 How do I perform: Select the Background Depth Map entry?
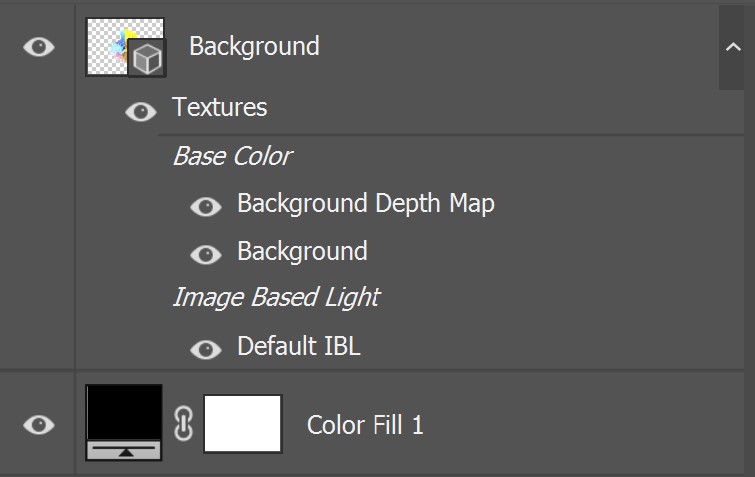365,204
